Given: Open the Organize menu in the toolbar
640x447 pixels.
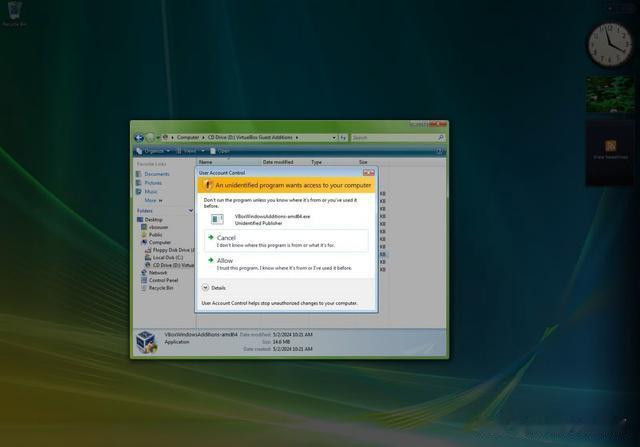Looking at the screenshot, I should click(x=153, y=151).
